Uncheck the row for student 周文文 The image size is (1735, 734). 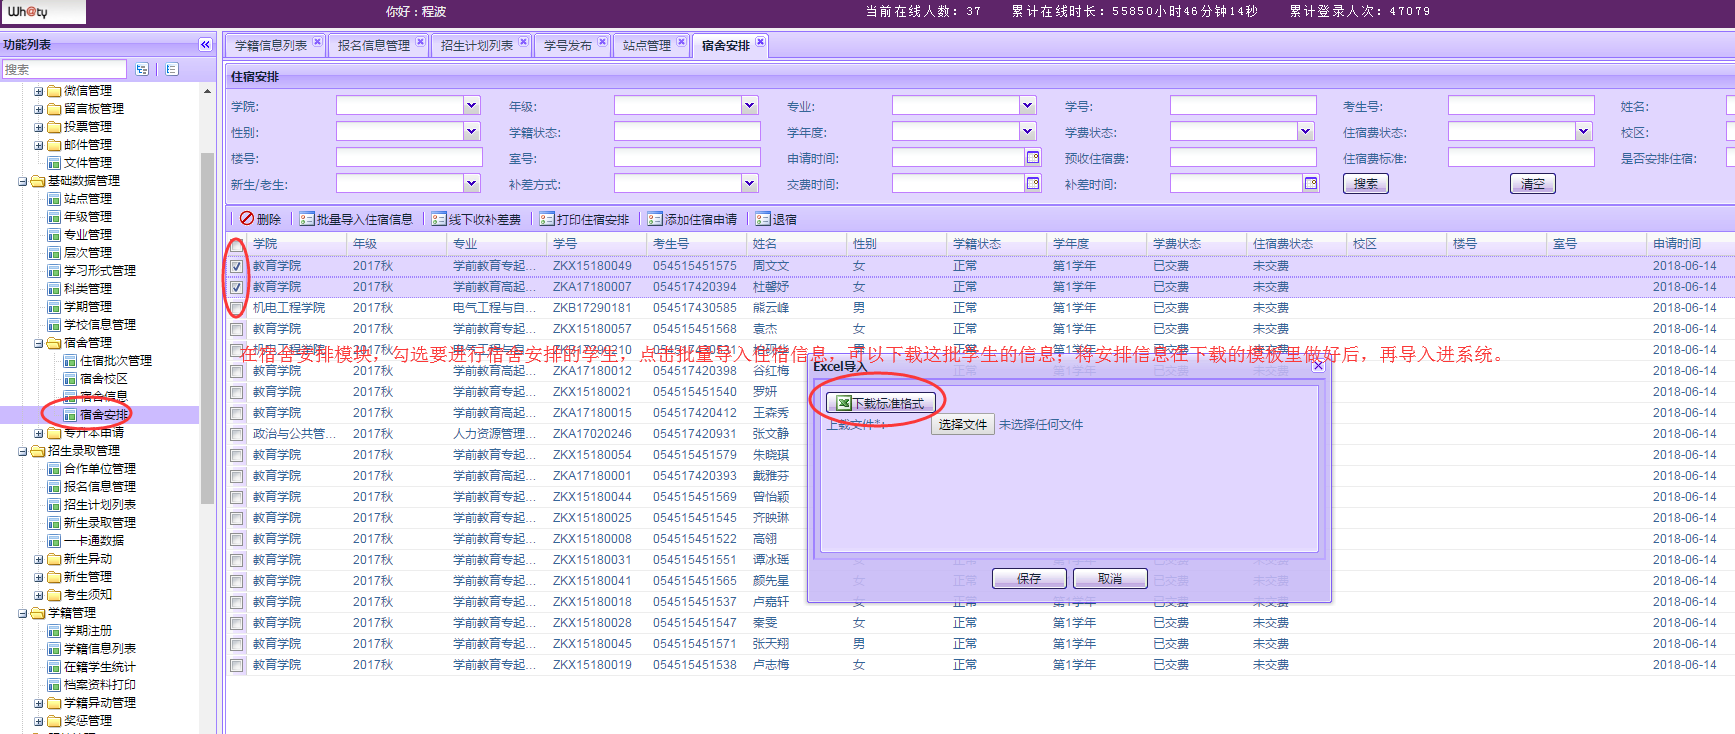(236, 266)
